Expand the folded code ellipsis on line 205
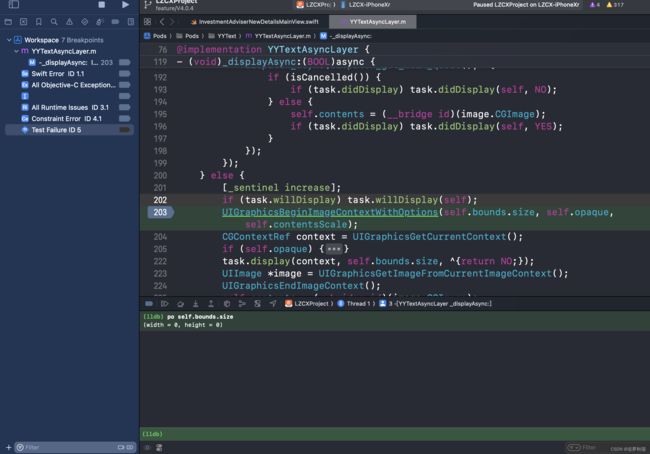 (334, 249)
